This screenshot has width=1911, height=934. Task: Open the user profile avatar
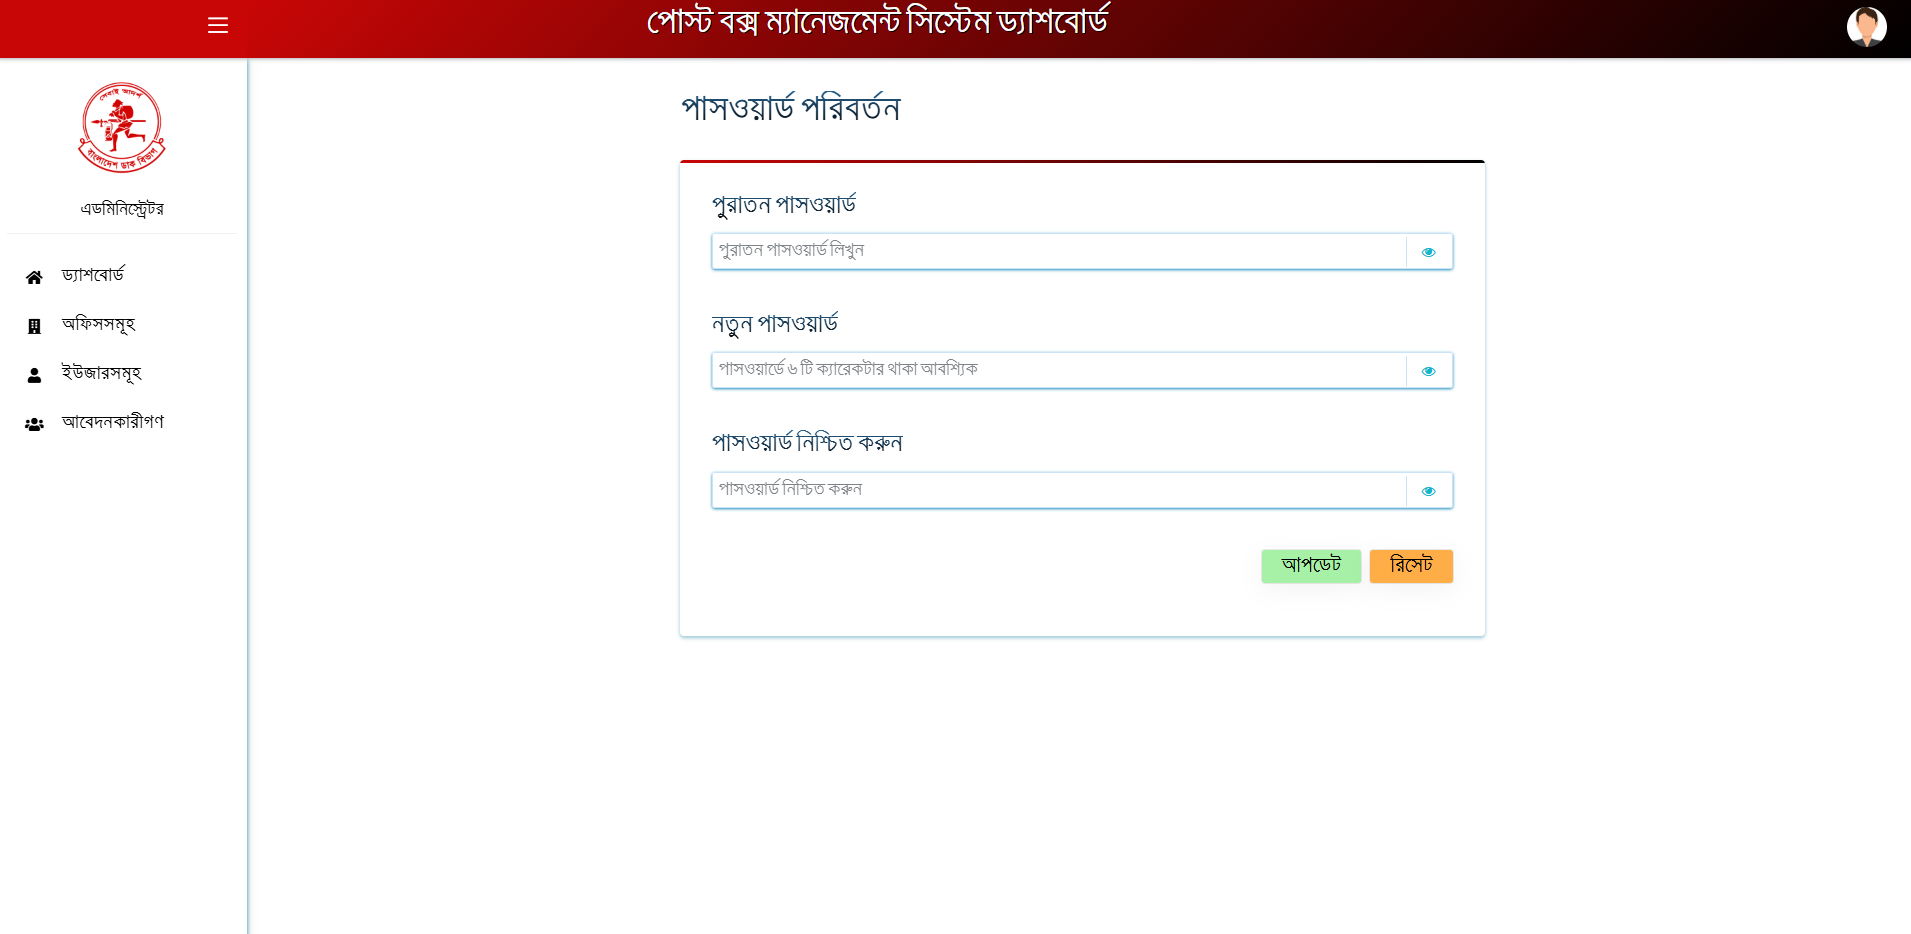point(1865,27)
